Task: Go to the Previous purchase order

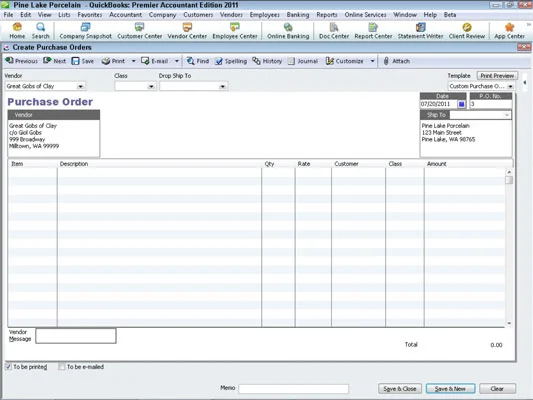Action: pos(21,61)
